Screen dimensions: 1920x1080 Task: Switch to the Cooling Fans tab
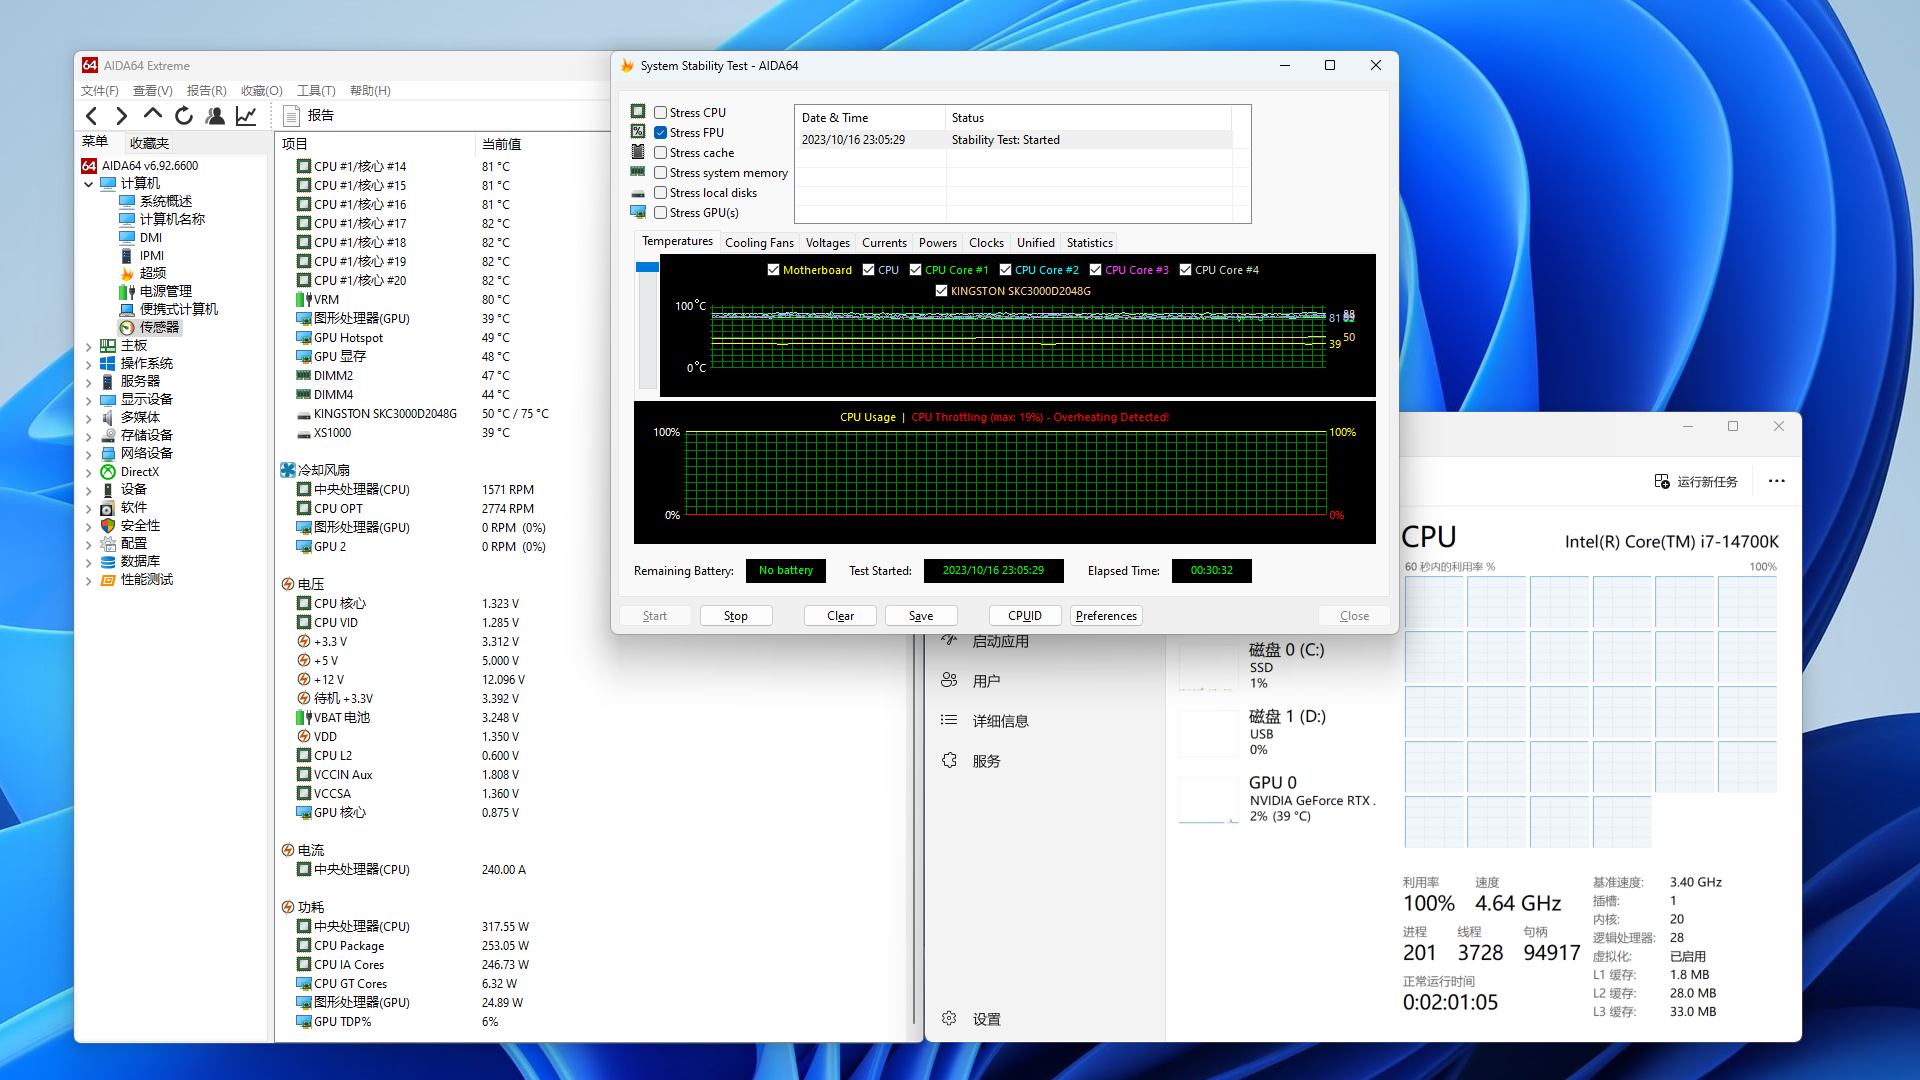pos(759,243)
